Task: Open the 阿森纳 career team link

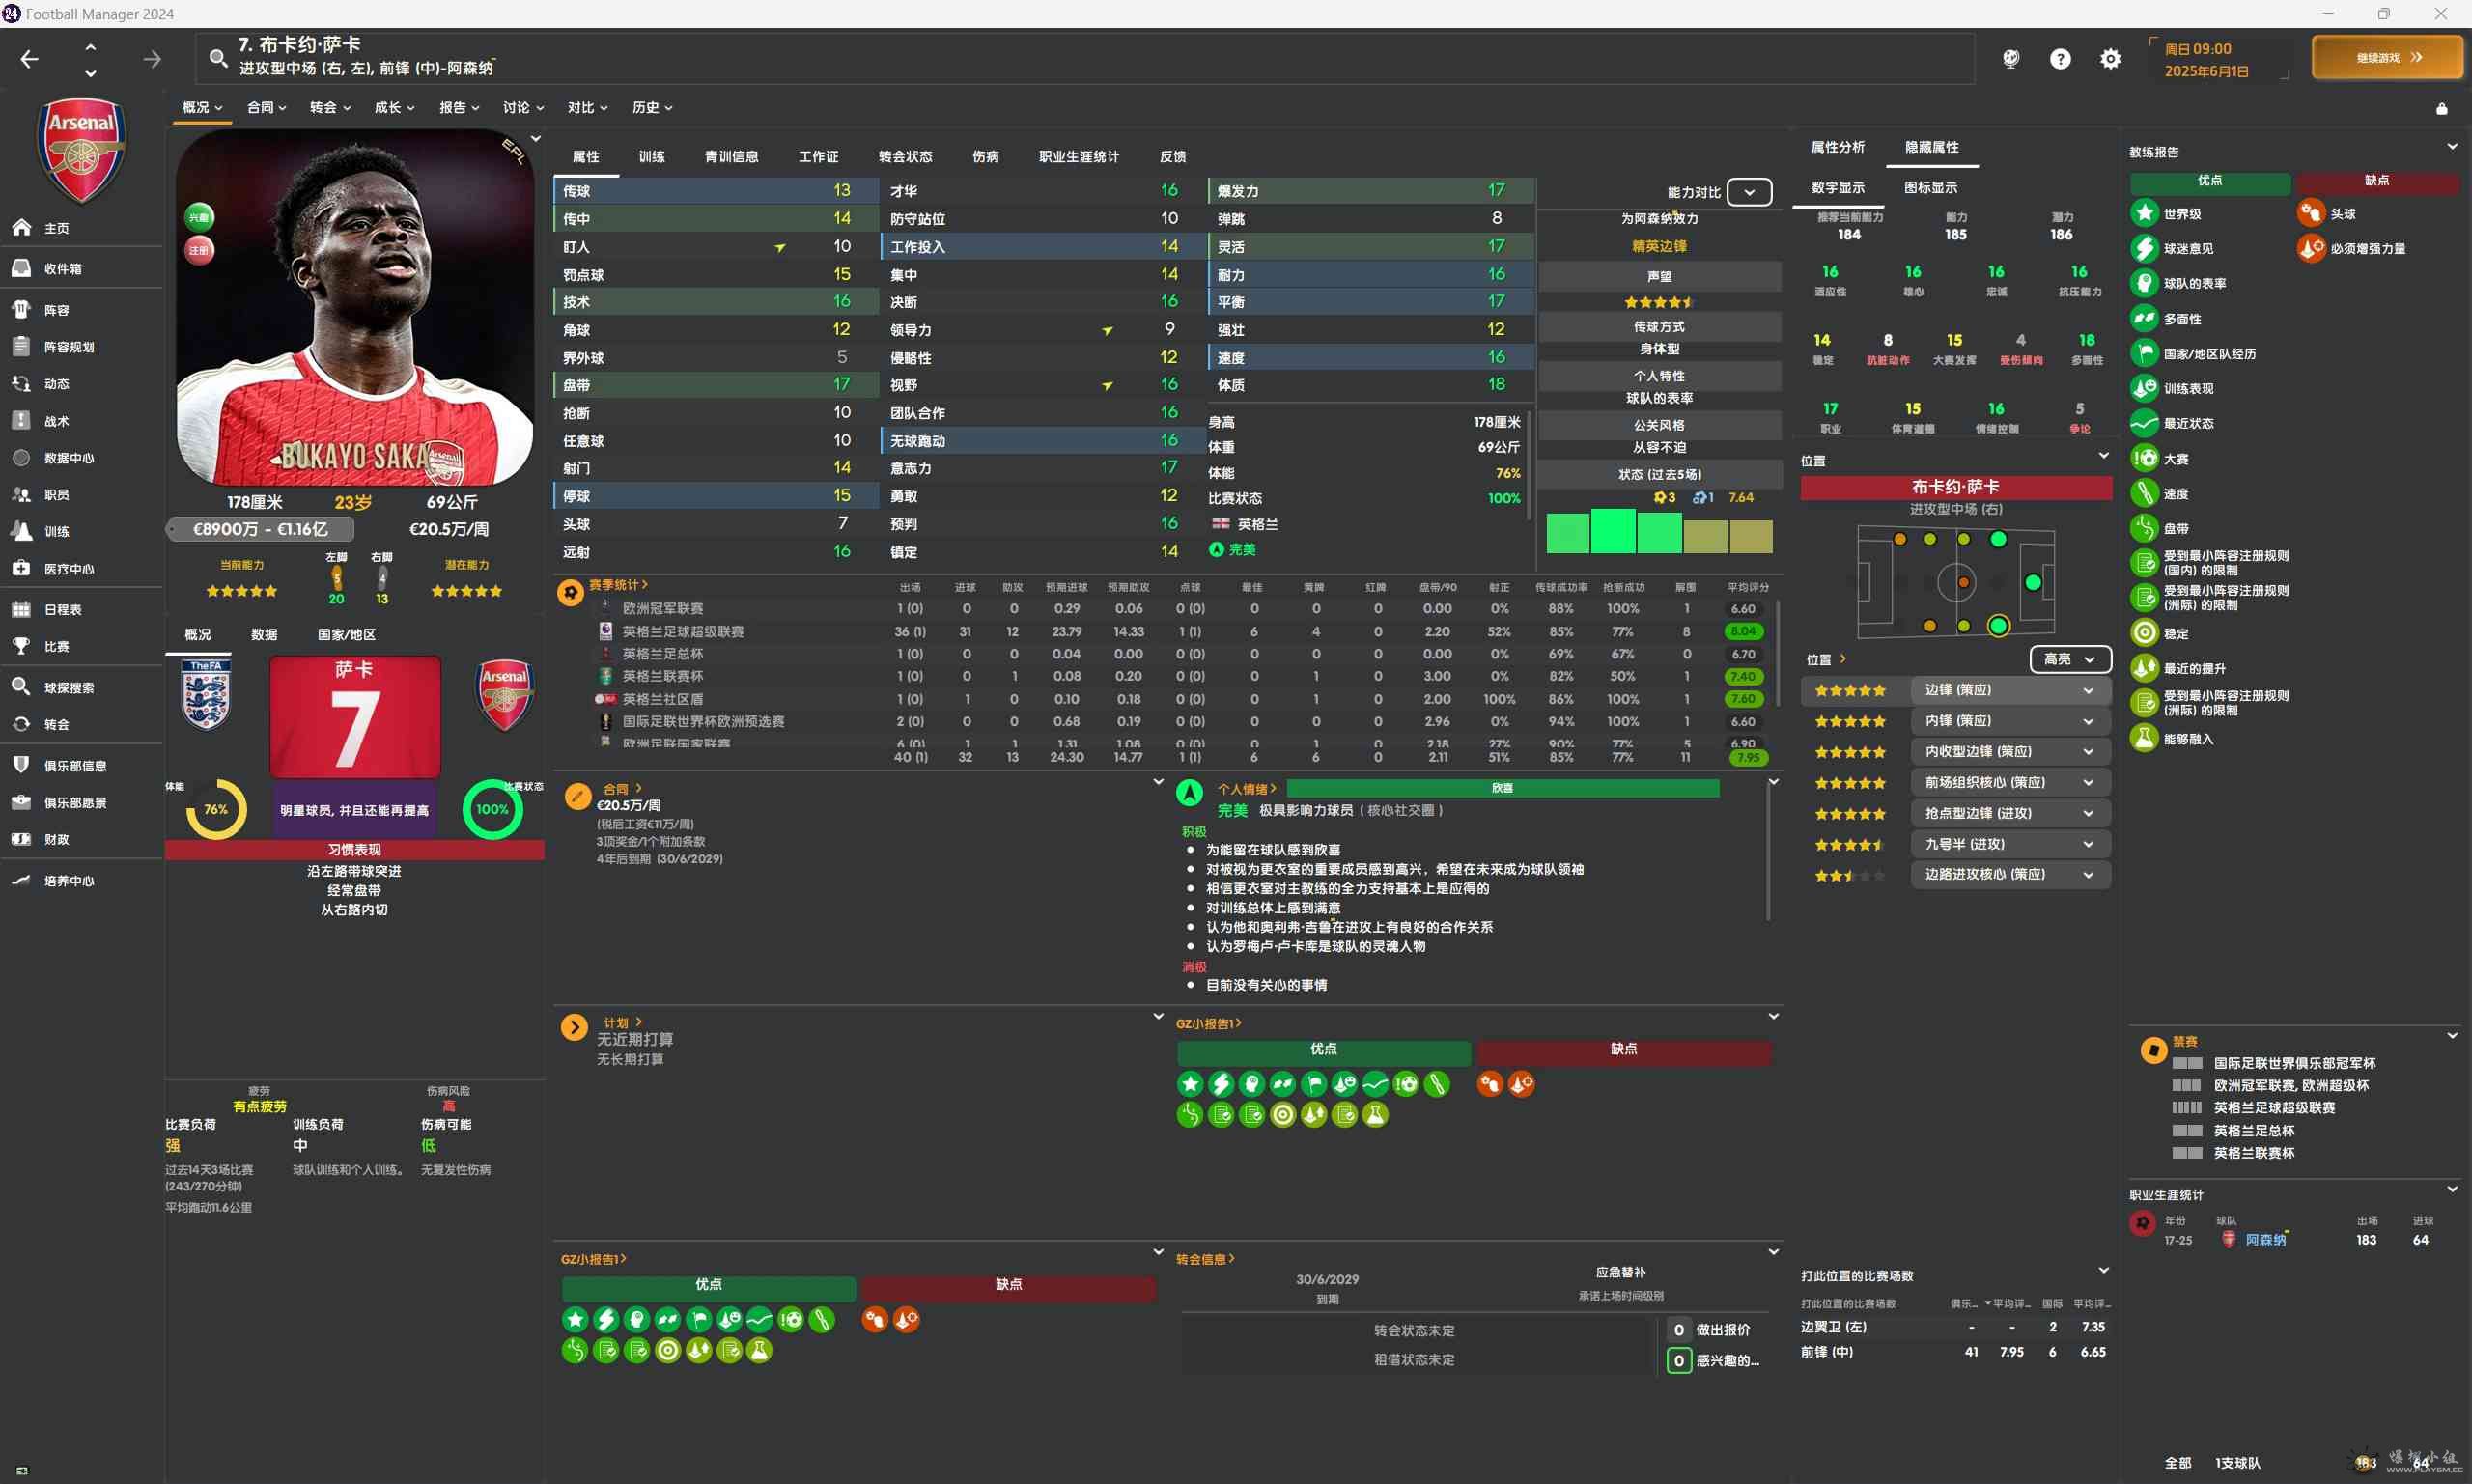Action: (x=2265, y=1239)
